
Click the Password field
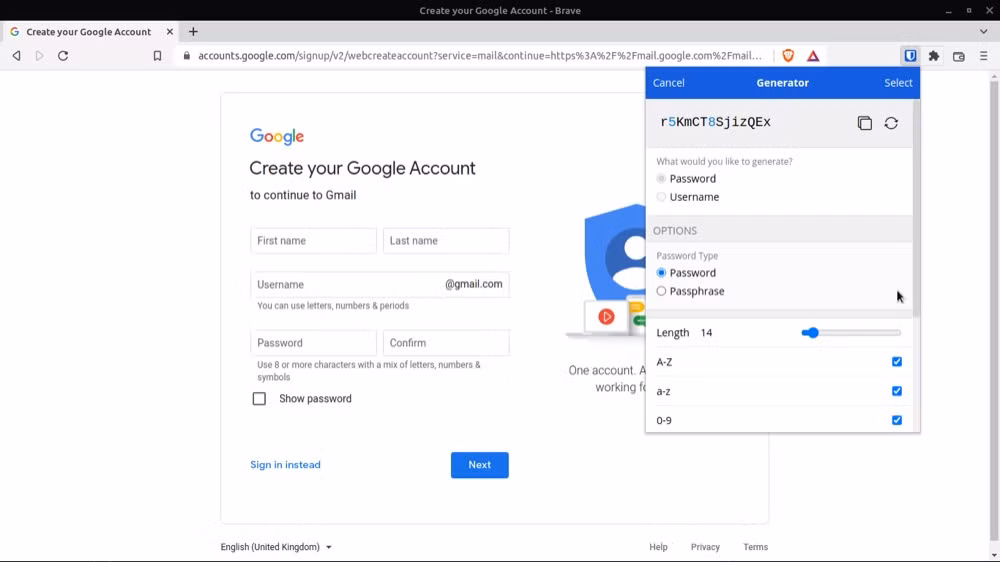point(313,343)
